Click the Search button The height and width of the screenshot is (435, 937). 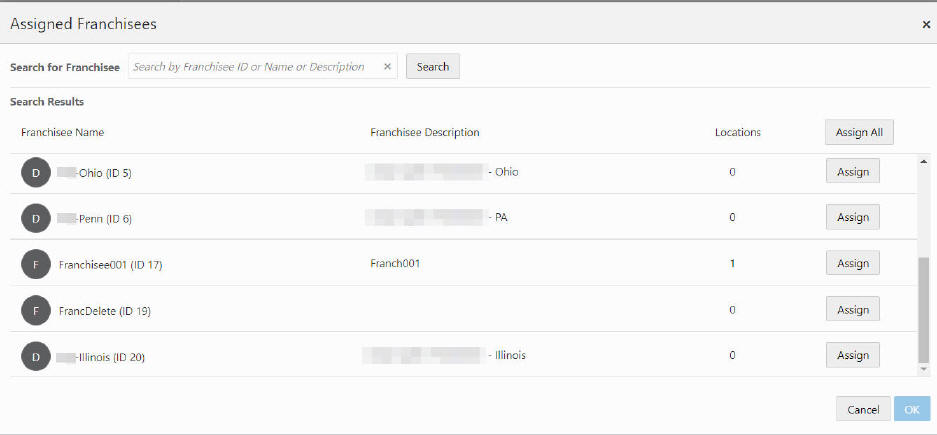[x=433, y=66]
